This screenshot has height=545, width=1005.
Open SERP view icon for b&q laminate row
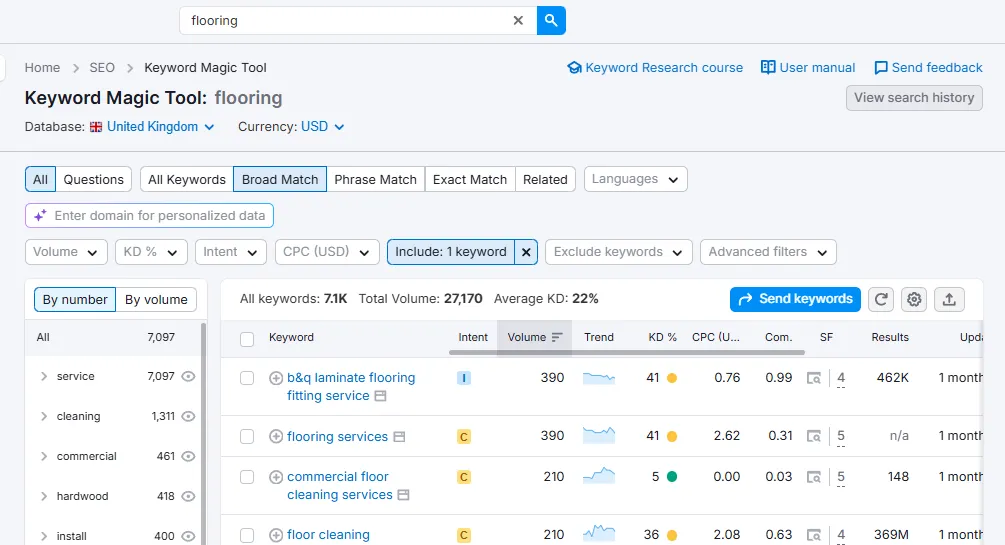(x=813, y=378)
